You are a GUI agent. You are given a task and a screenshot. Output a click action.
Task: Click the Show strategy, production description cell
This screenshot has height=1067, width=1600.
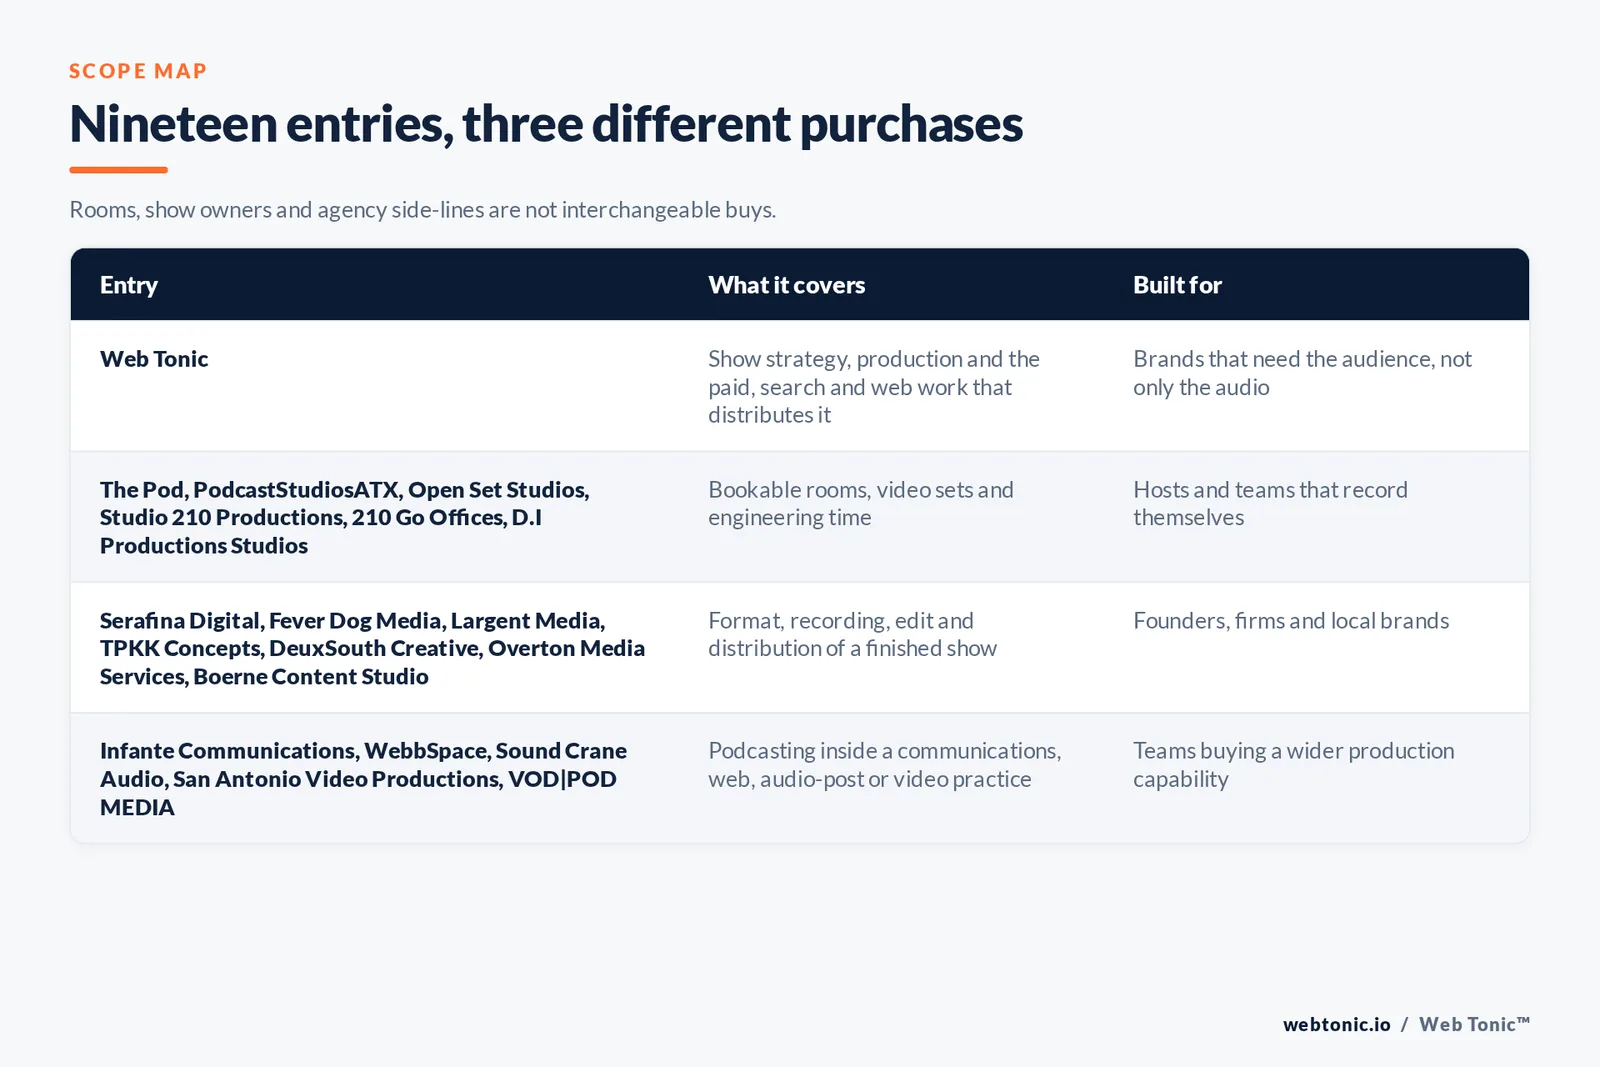click(x=874, y=387)
